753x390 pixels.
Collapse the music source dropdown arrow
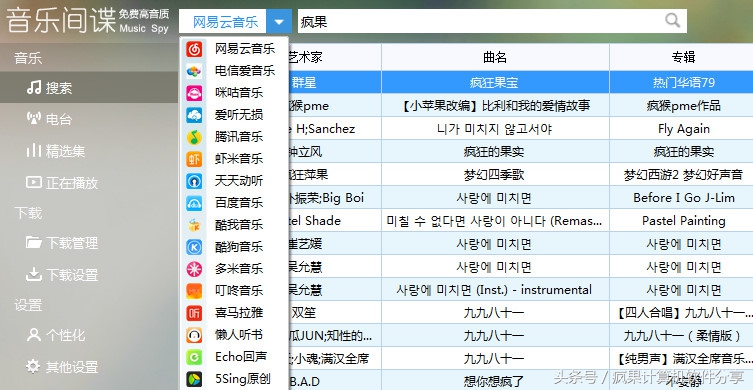(x=279, y=22)
